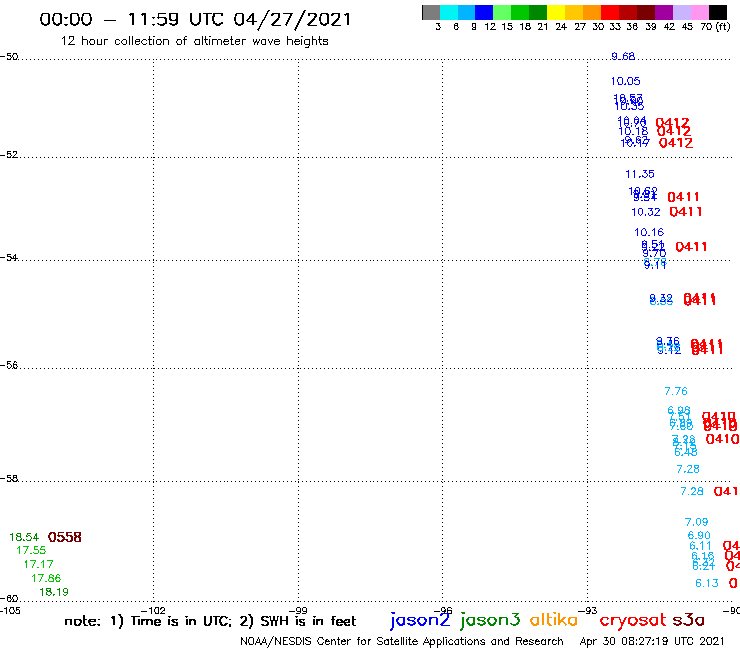
Task: Select the yellow legend color segment
Action: click(x=556, y=12)
